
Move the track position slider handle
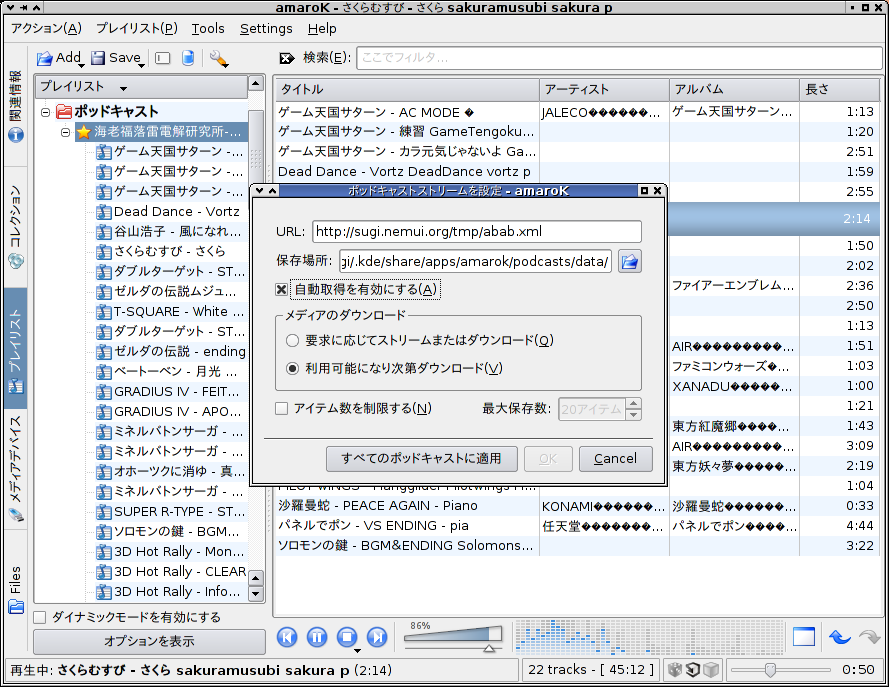click(x=770, y=670)
